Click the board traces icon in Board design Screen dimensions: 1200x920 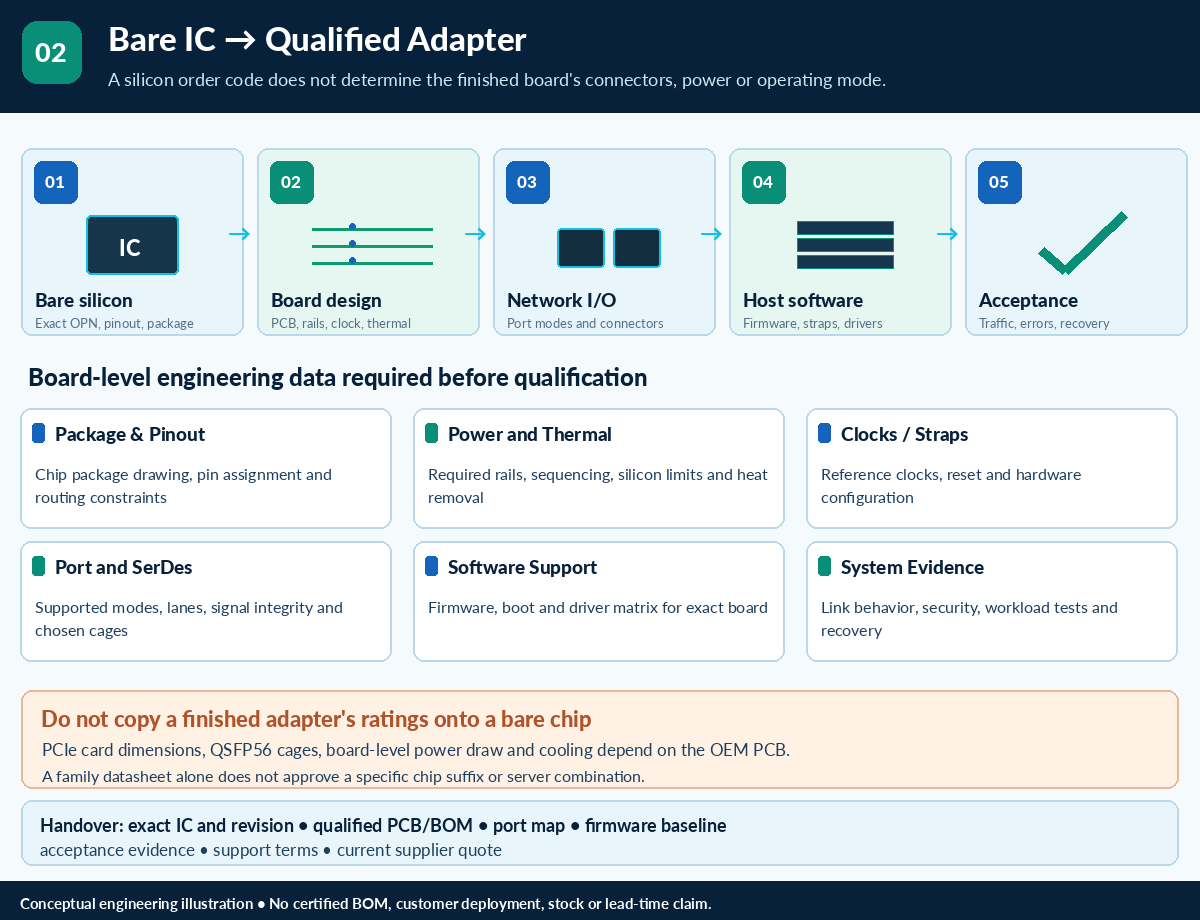pos(372,245)
